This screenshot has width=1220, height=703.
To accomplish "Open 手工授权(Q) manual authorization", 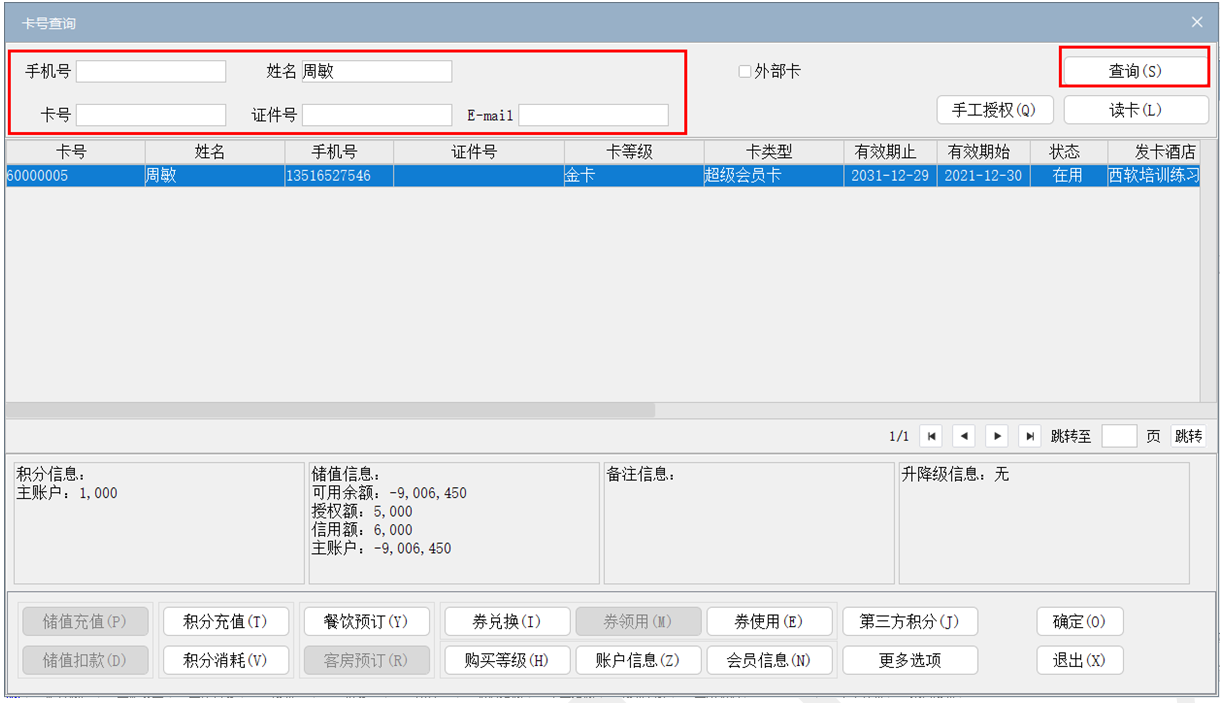I will point(994,110).
